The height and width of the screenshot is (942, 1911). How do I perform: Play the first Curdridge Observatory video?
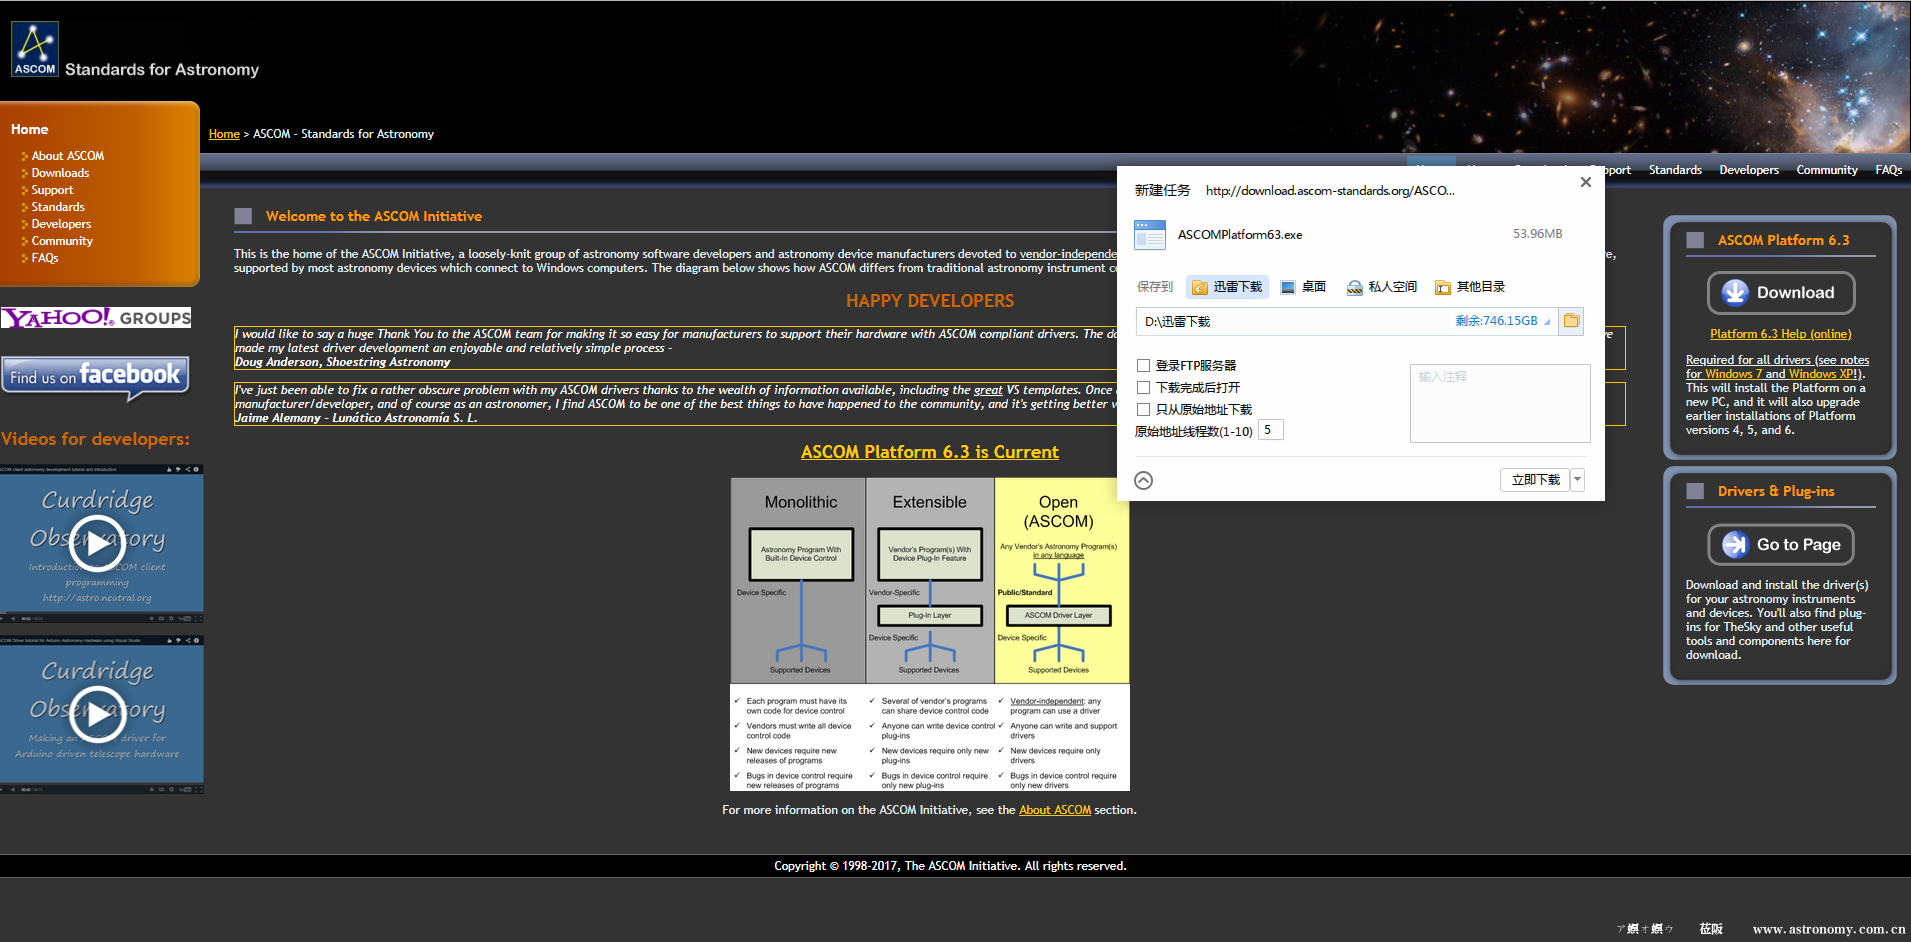point(97,543)
